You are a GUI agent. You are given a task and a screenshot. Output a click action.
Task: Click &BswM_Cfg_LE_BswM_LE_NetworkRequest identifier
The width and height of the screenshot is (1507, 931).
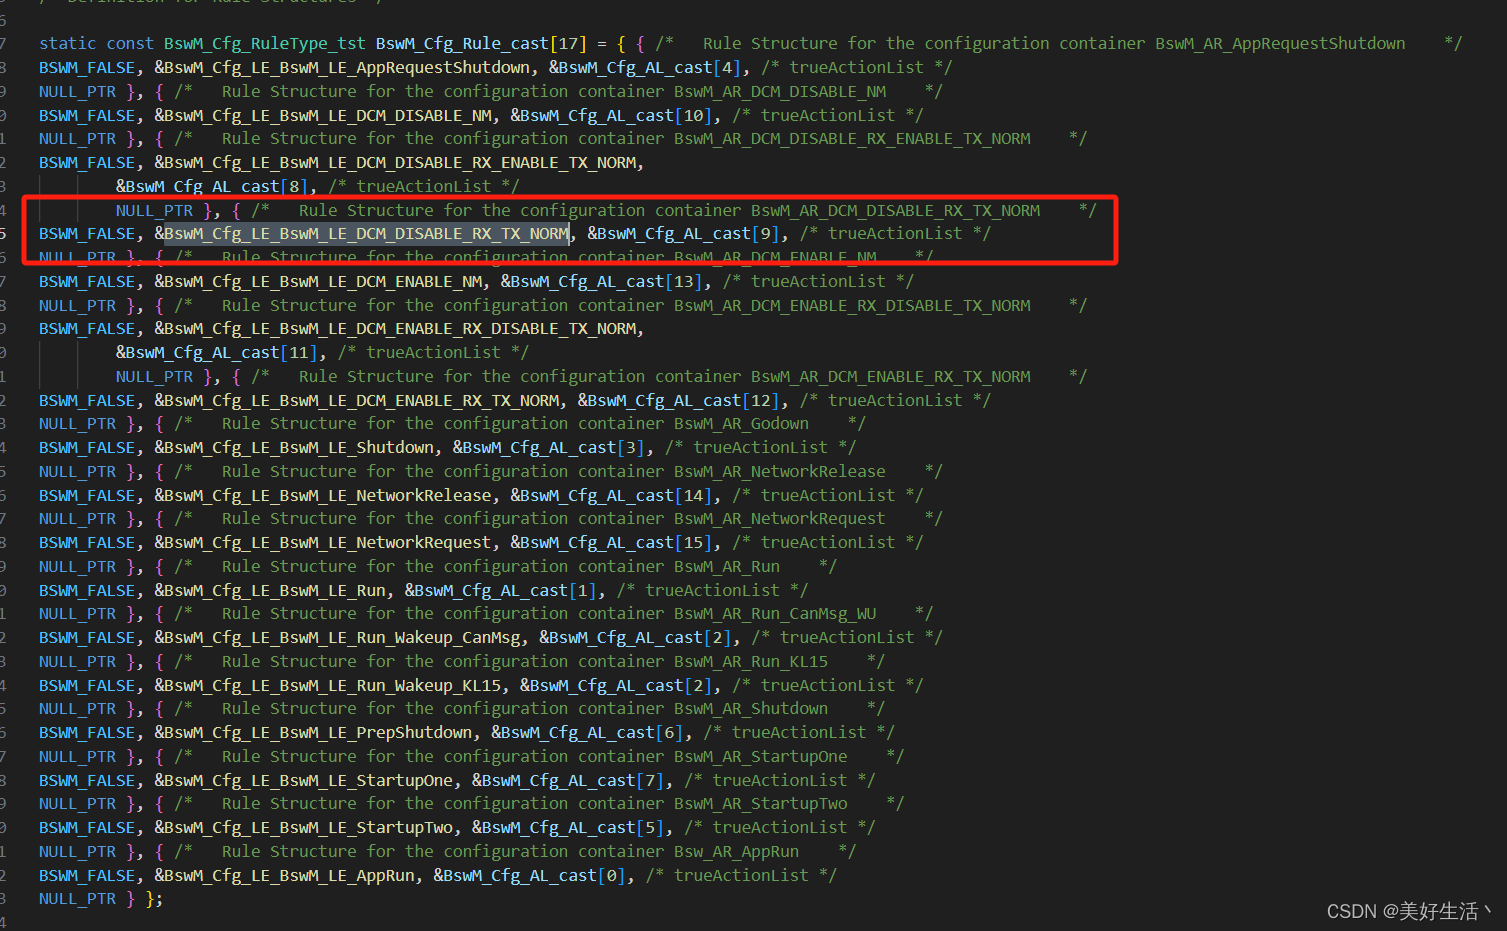click(323, 542)
